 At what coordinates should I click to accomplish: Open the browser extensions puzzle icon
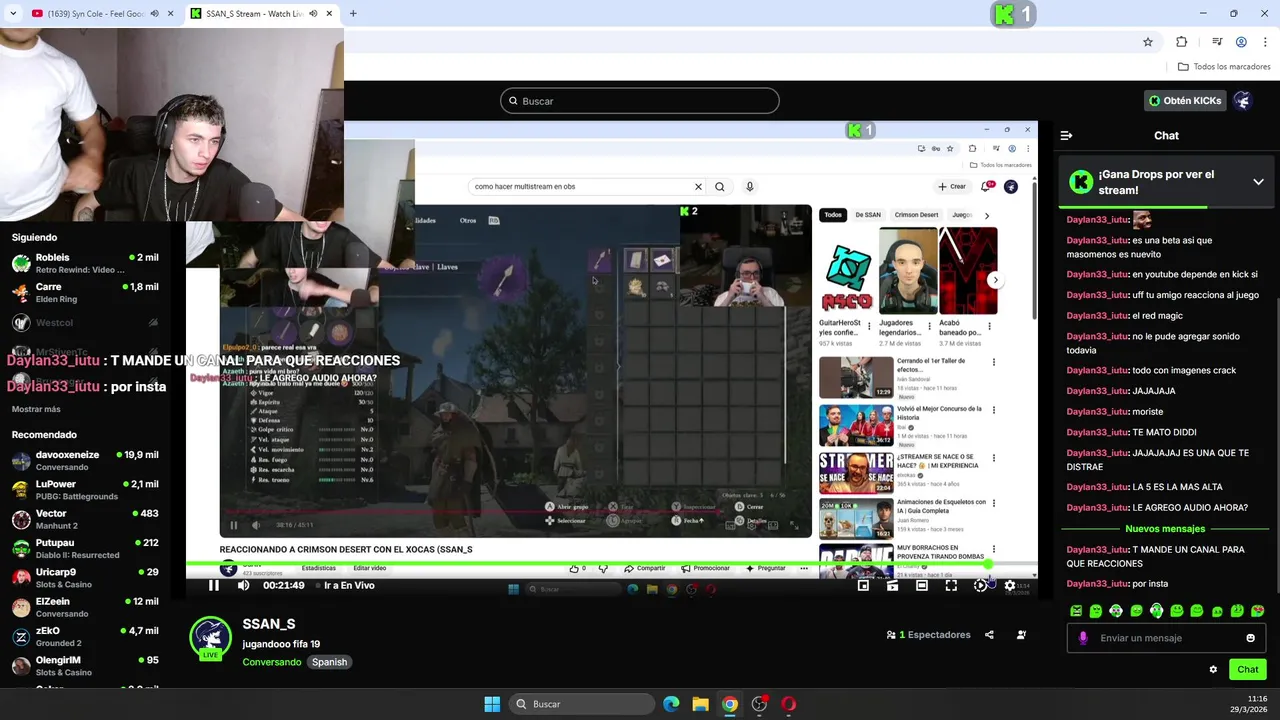(x=1181, y=42)
